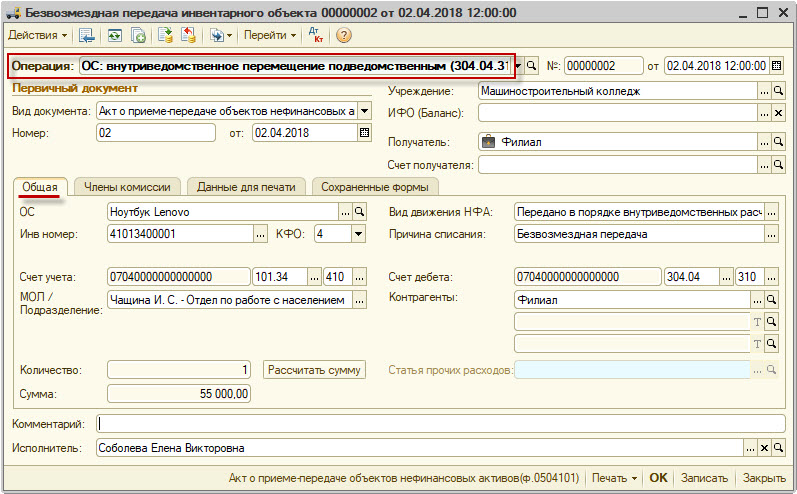Click ellipsis button of Учреждение field
Screen dimensions: 797x494
(x=764, y=91)
